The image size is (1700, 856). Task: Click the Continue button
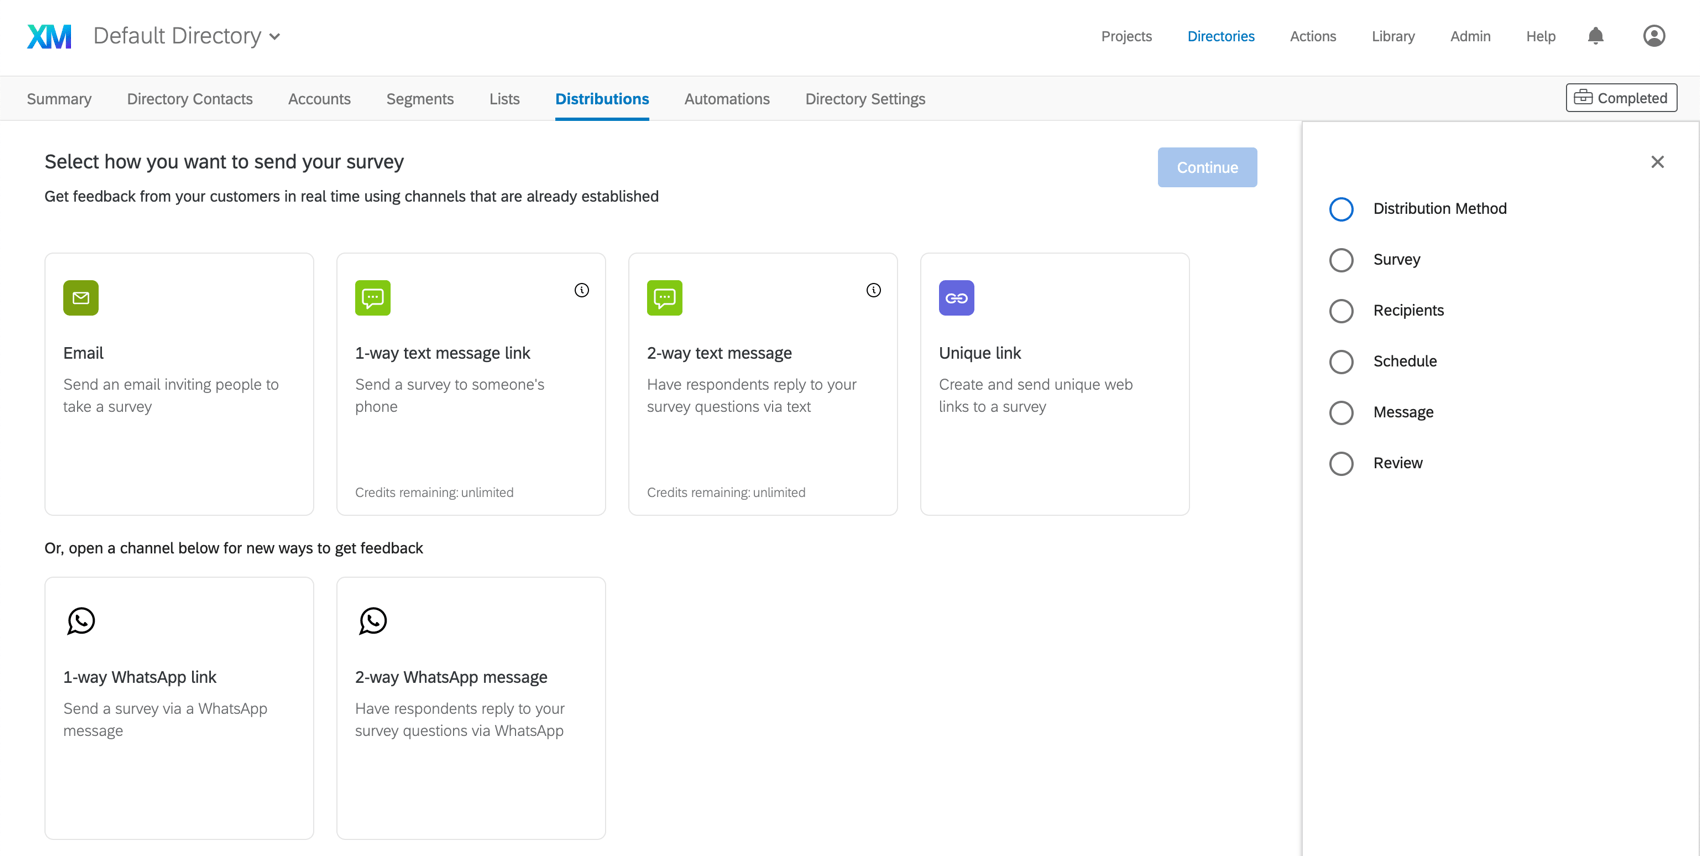click(1207, 167)
